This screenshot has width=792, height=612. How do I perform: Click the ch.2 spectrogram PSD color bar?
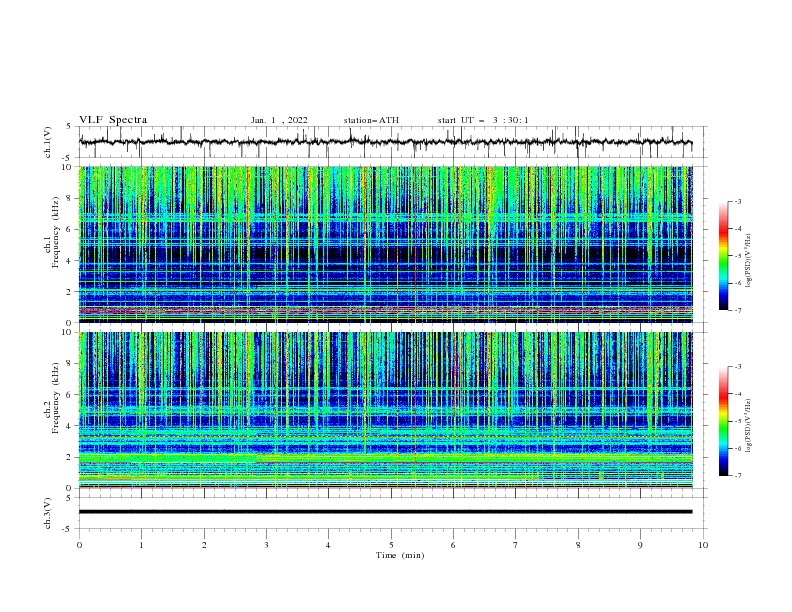pos(724,421)
